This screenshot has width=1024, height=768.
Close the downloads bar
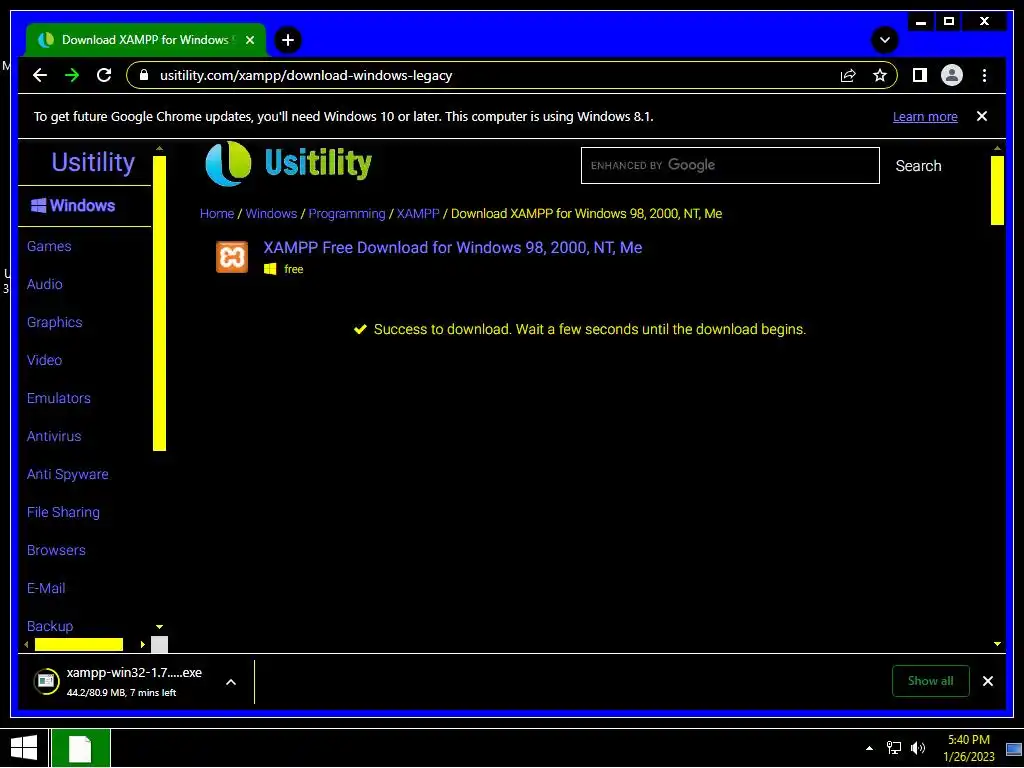[987, 681]
